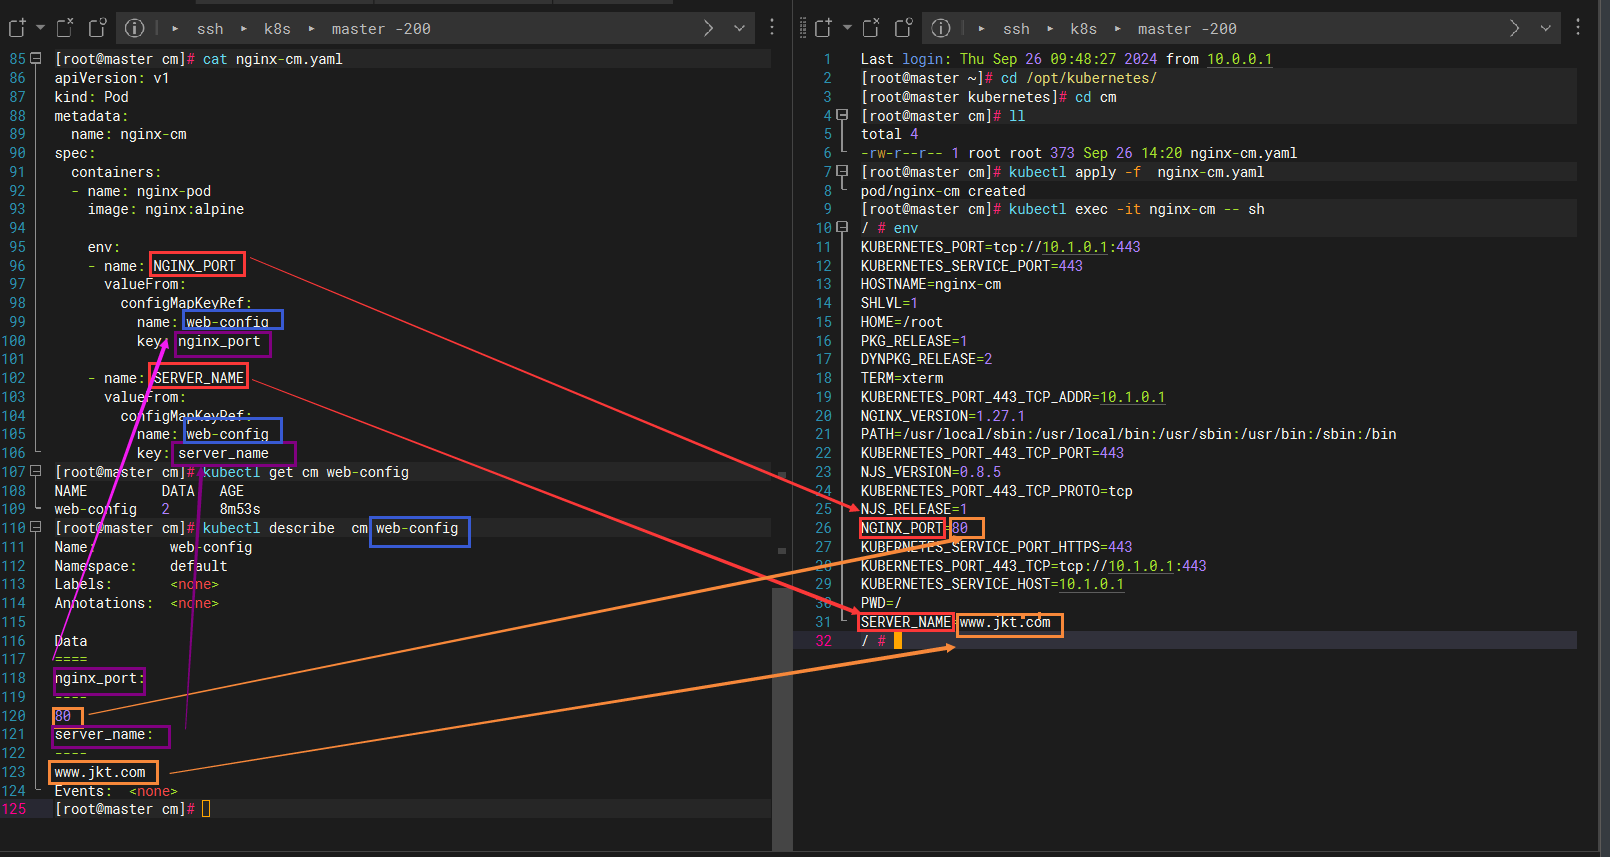The width and height of the screenshot is (1610, 857).
Task: Open a new terminal tab in the left pane
Action: (x=17, y=28)
